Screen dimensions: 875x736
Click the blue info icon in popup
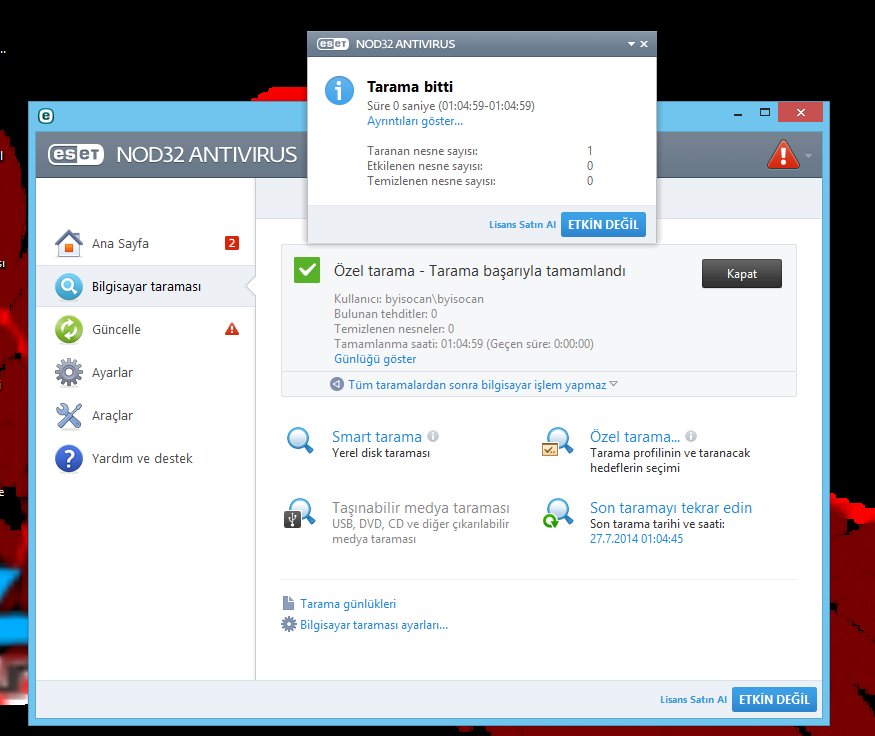pos(339,90)
